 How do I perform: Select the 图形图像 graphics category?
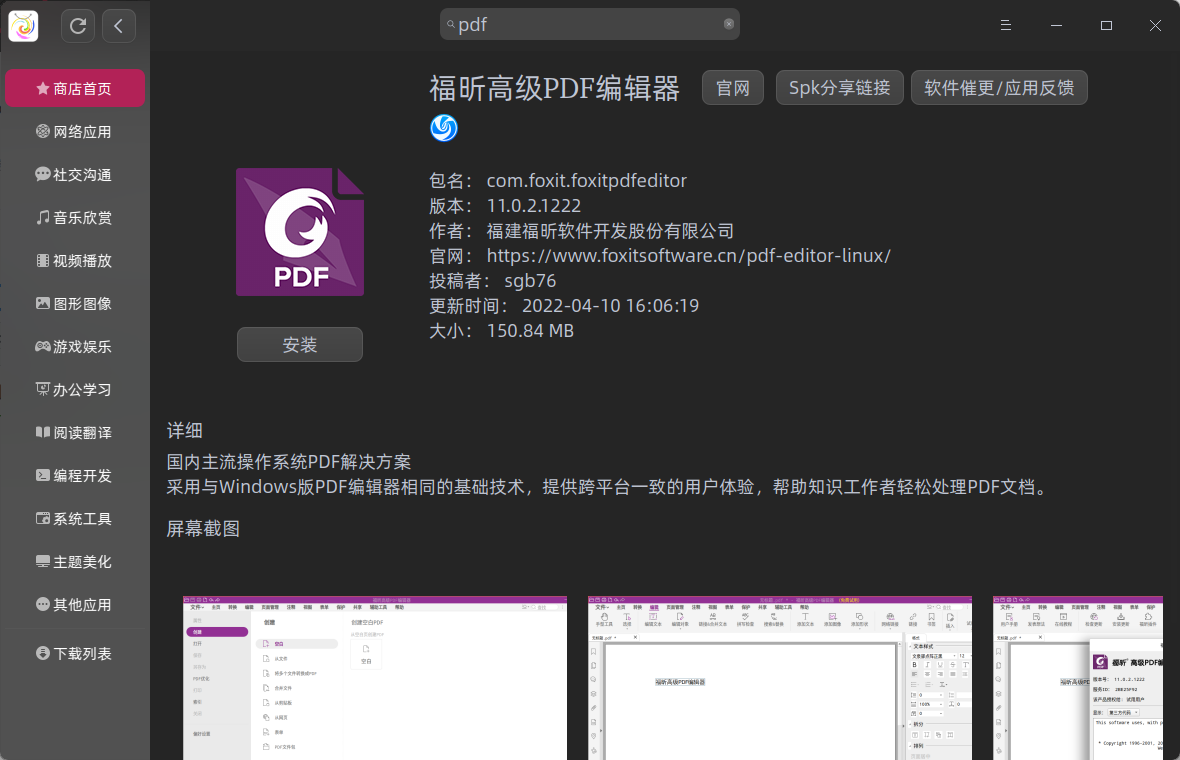click(75, 303)
